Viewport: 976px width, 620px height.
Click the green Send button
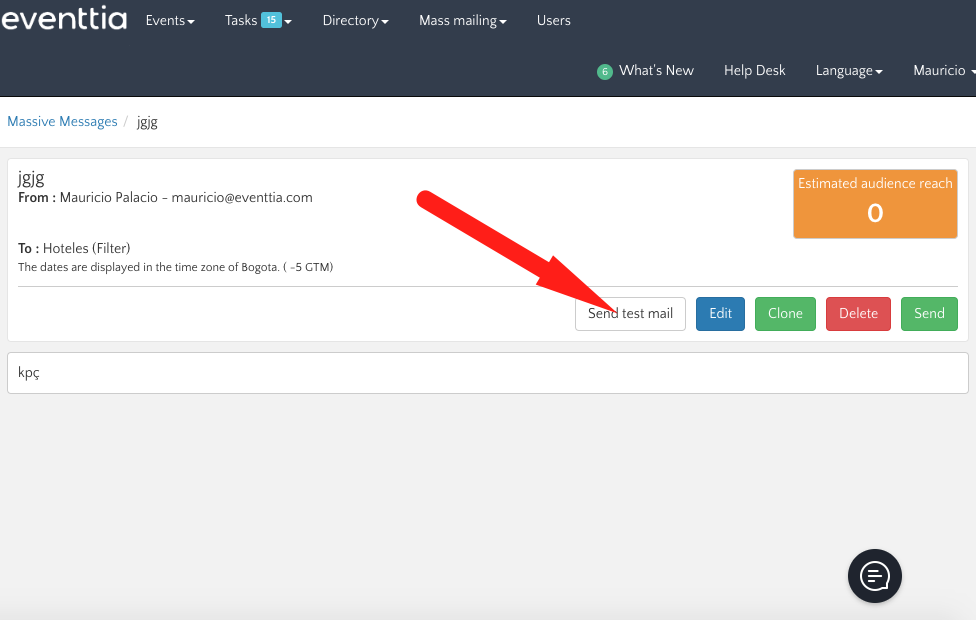[x=929, y=314]
